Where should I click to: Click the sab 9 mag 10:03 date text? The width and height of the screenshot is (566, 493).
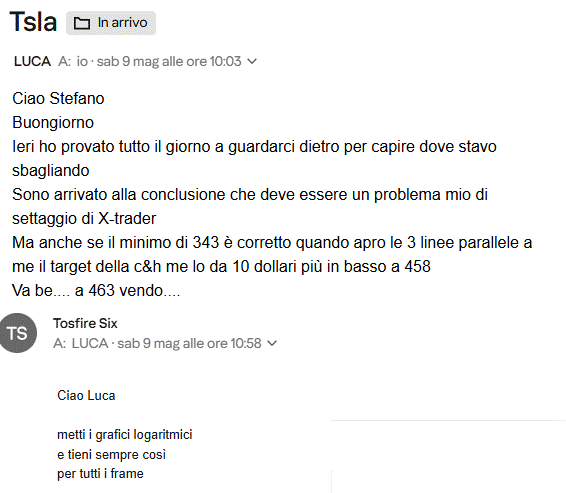(169, 61)
